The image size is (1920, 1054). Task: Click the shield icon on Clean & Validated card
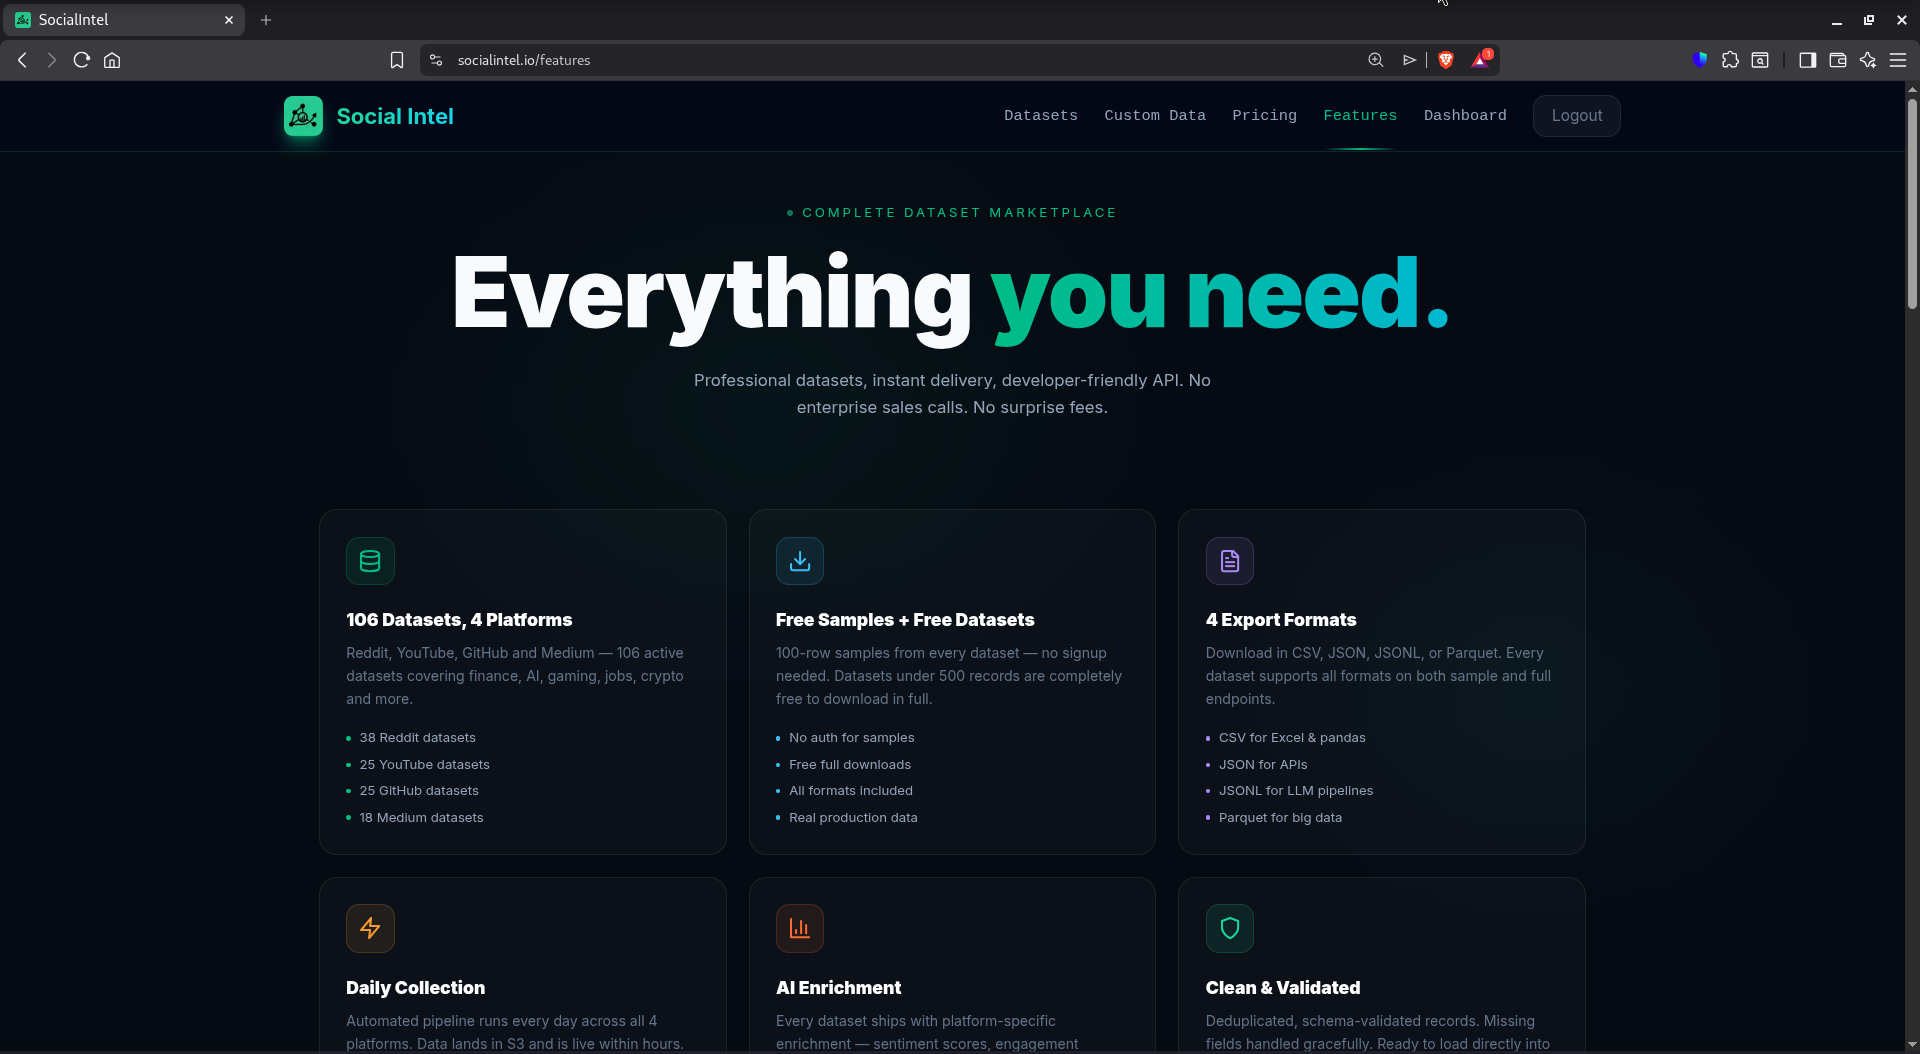(x=1229, y=928)
